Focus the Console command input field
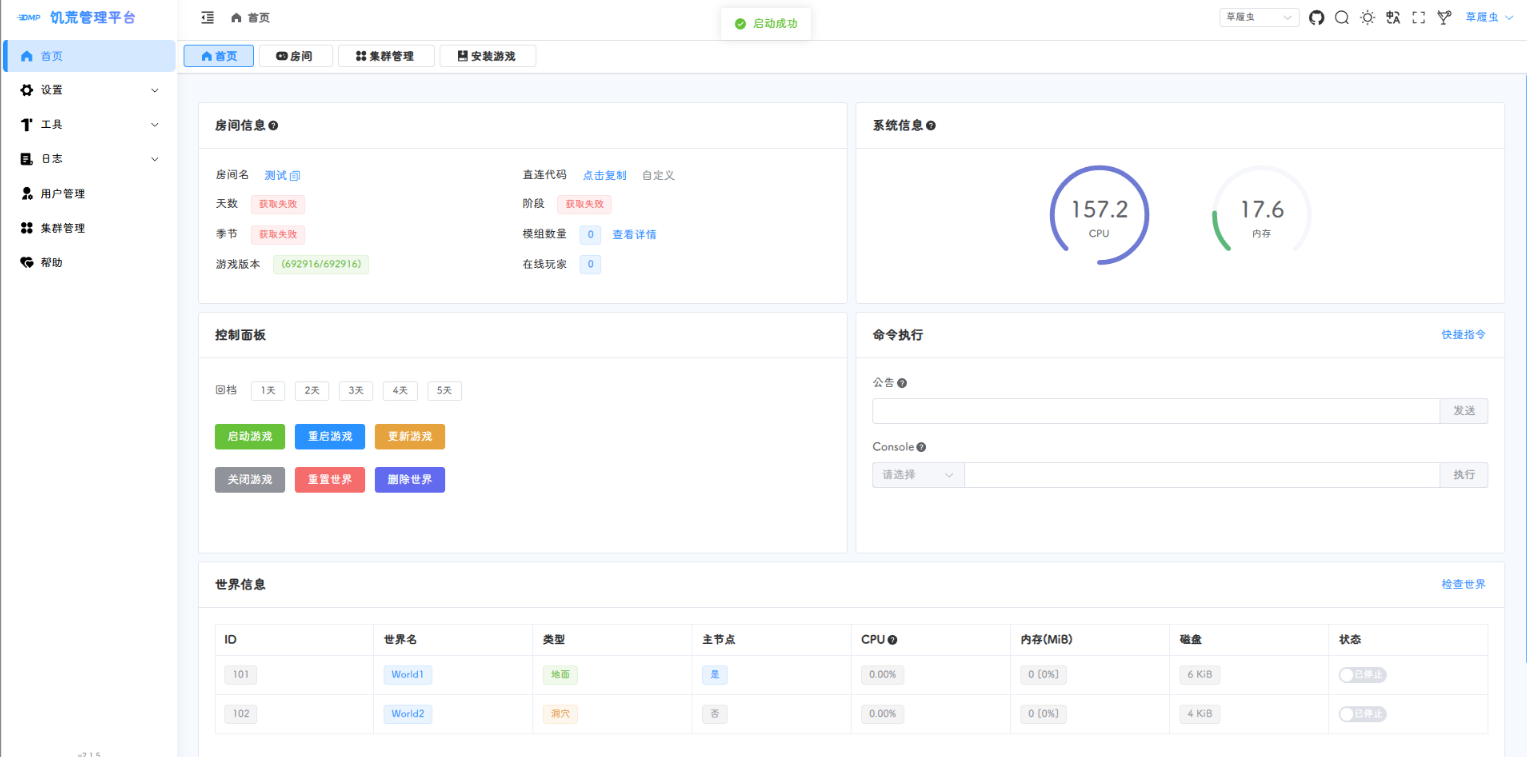The image size is (1527, 757). coord(1202,475)
